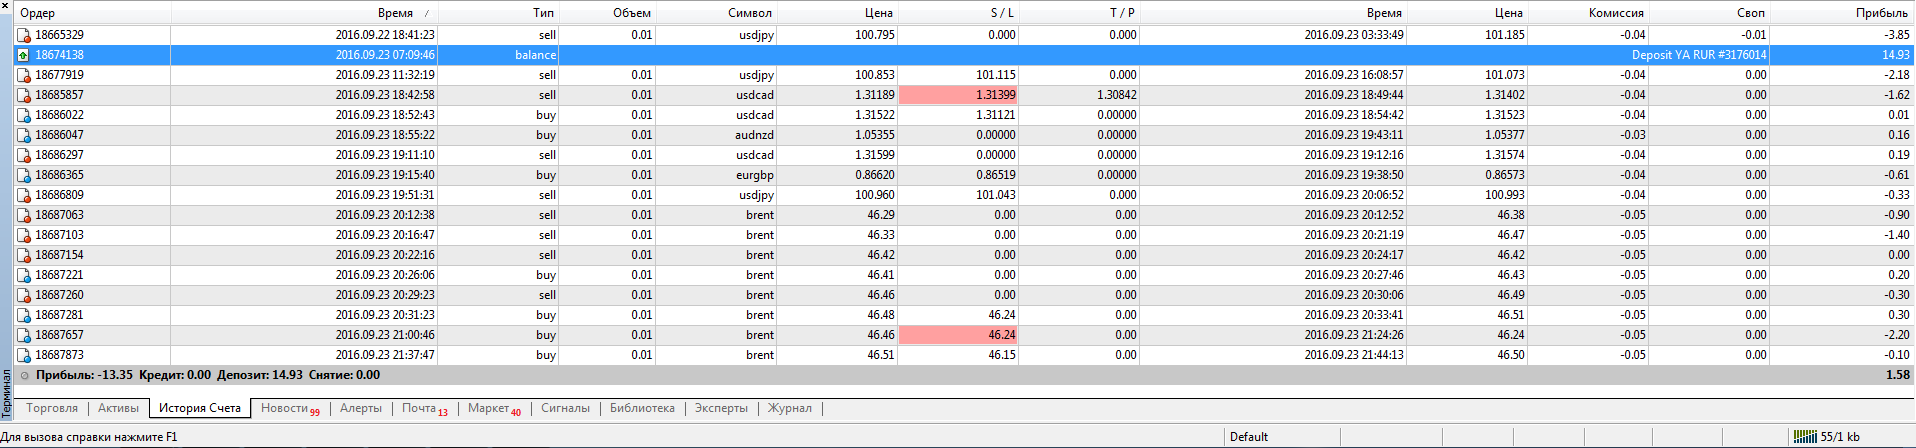Click the order icon beside 18686809

click(23, 195)
